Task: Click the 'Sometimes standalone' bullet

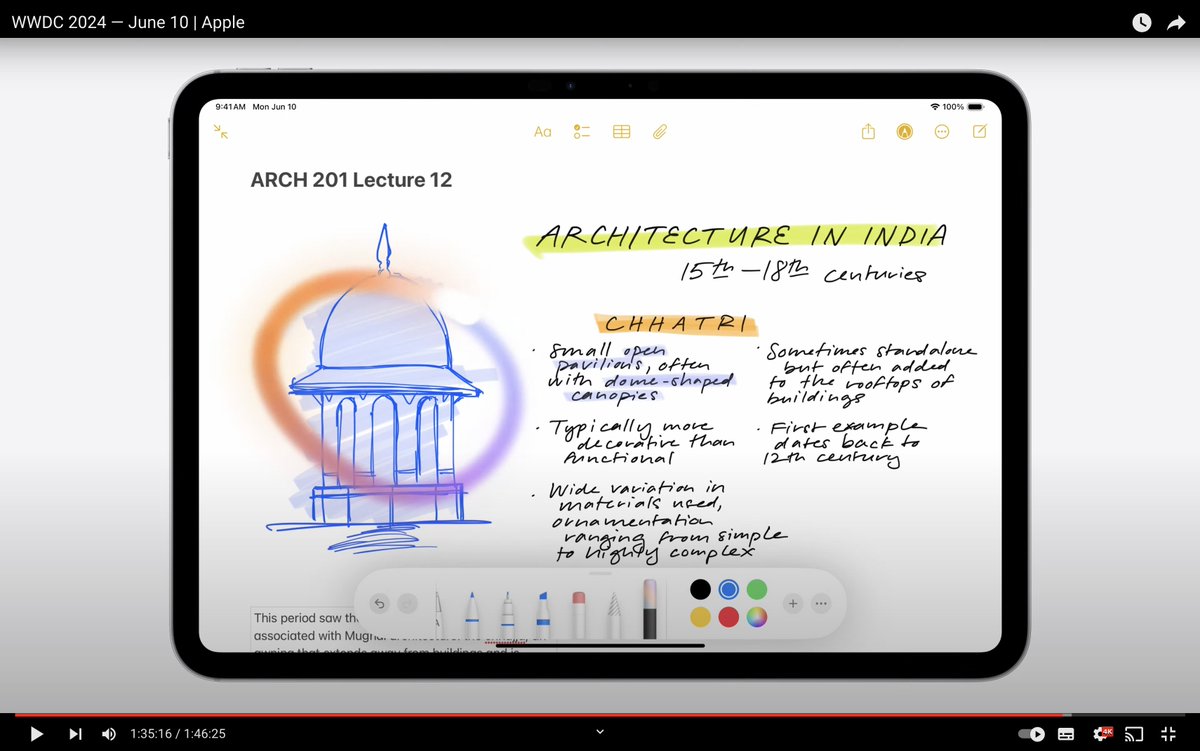Action: point(868,375)
